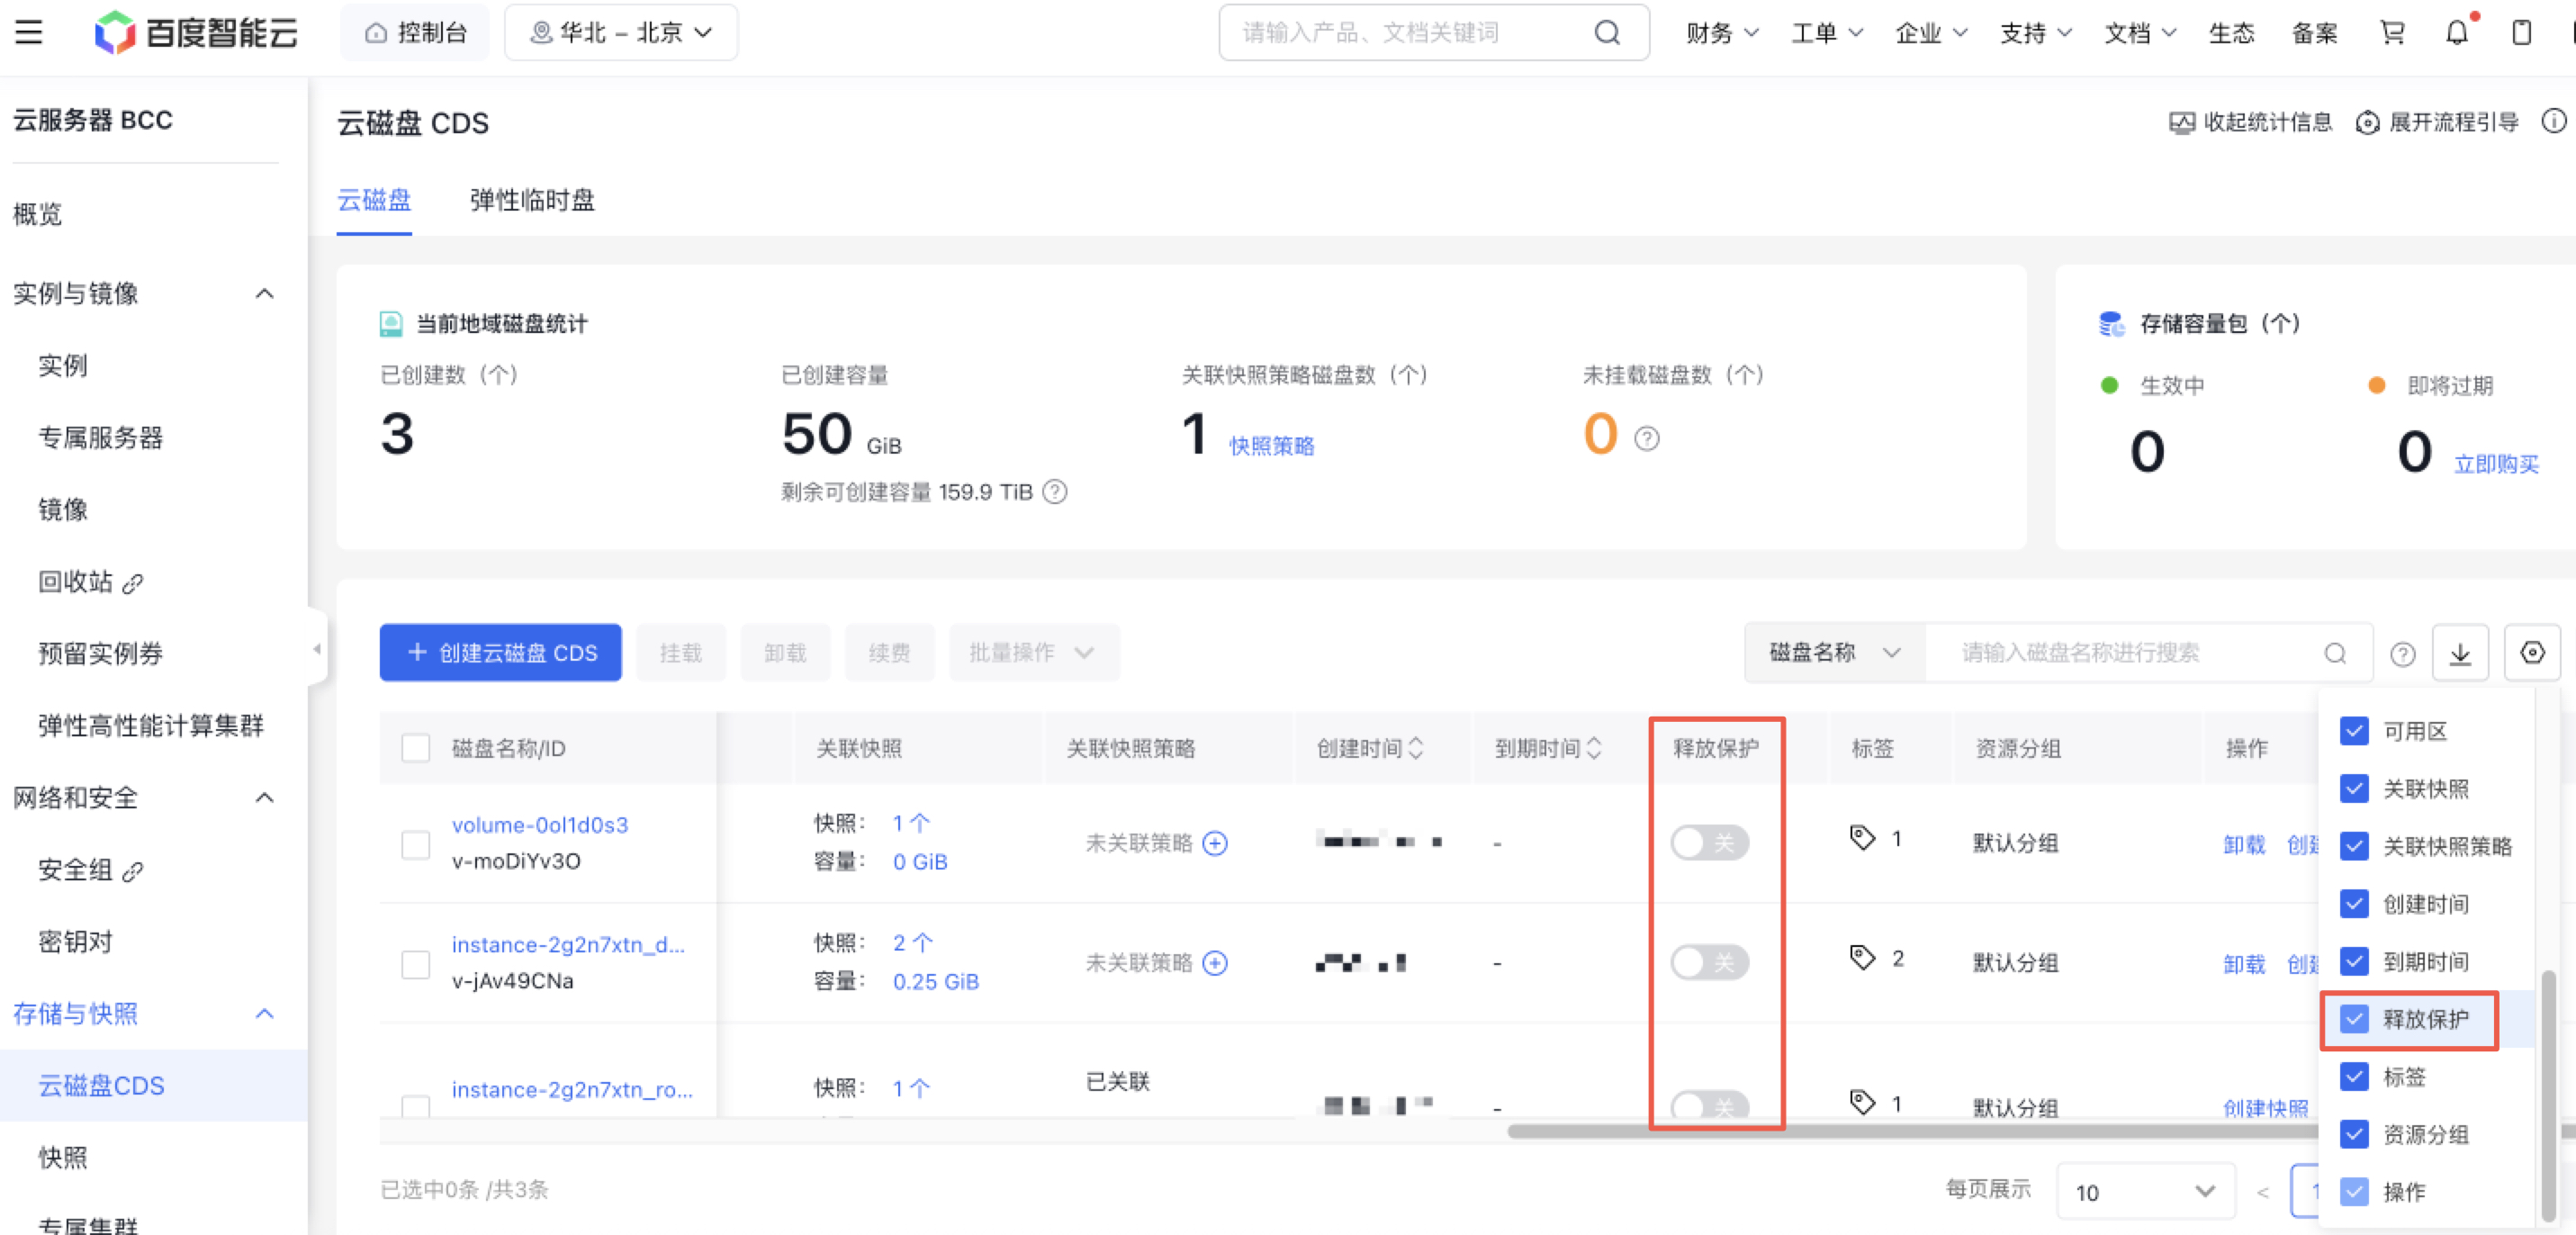Click 卸载 for volume-0ol1d0s3 row
2576x1235 pixels.
click(x=2243, y=844)
